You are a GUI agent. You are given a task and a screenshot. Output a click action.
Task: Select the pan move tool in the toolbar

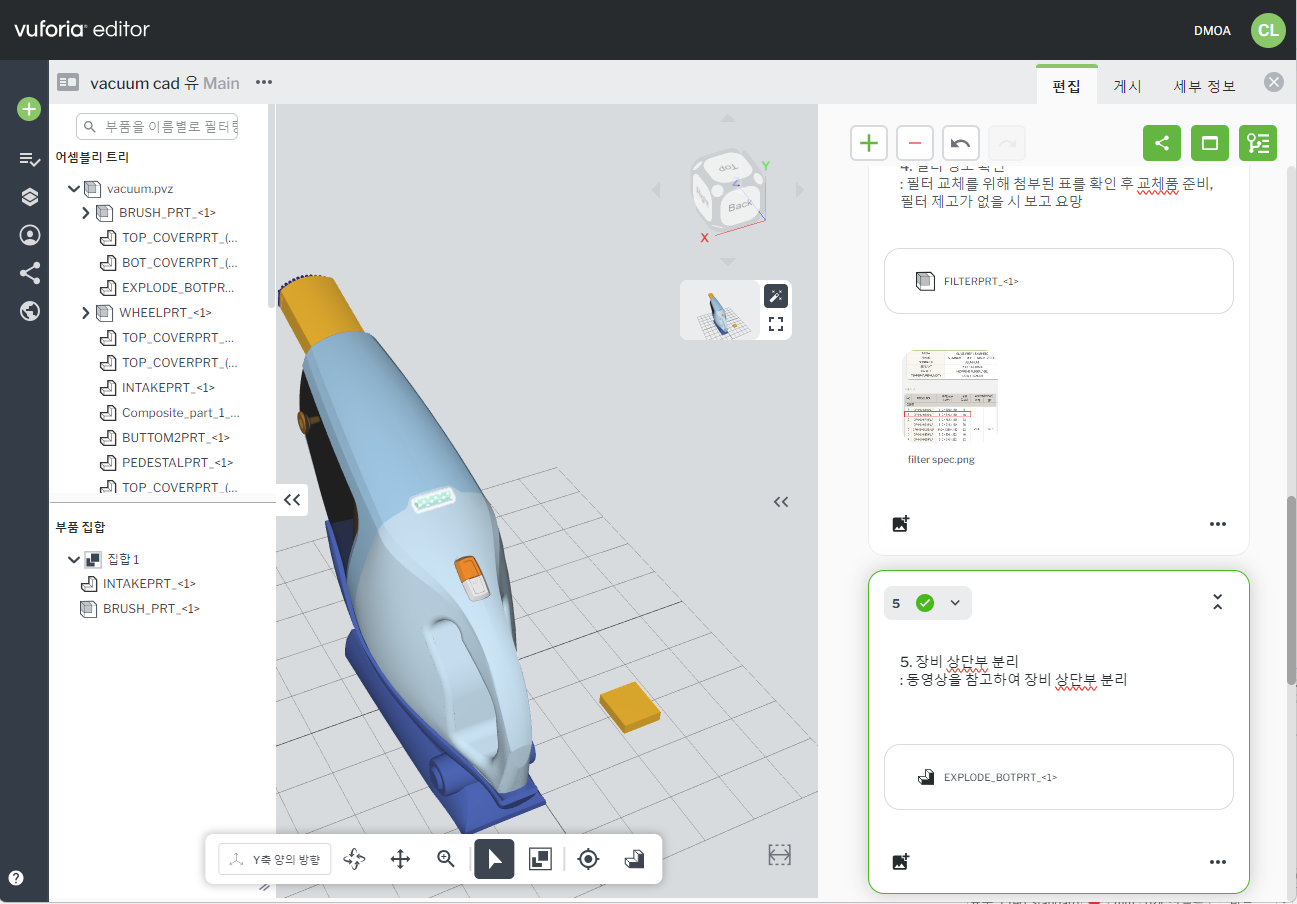point(400,859)
